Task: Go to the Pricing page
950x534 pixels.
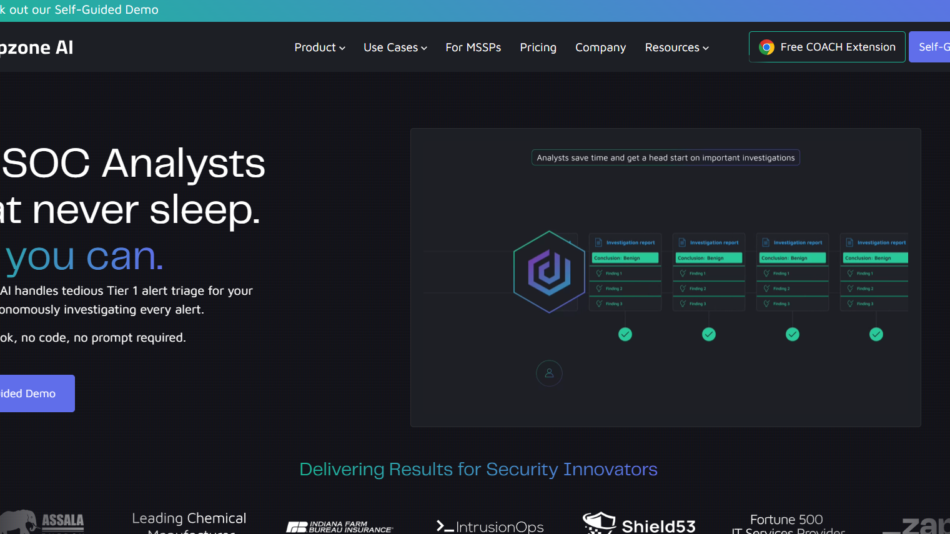Action: (538, 47)
